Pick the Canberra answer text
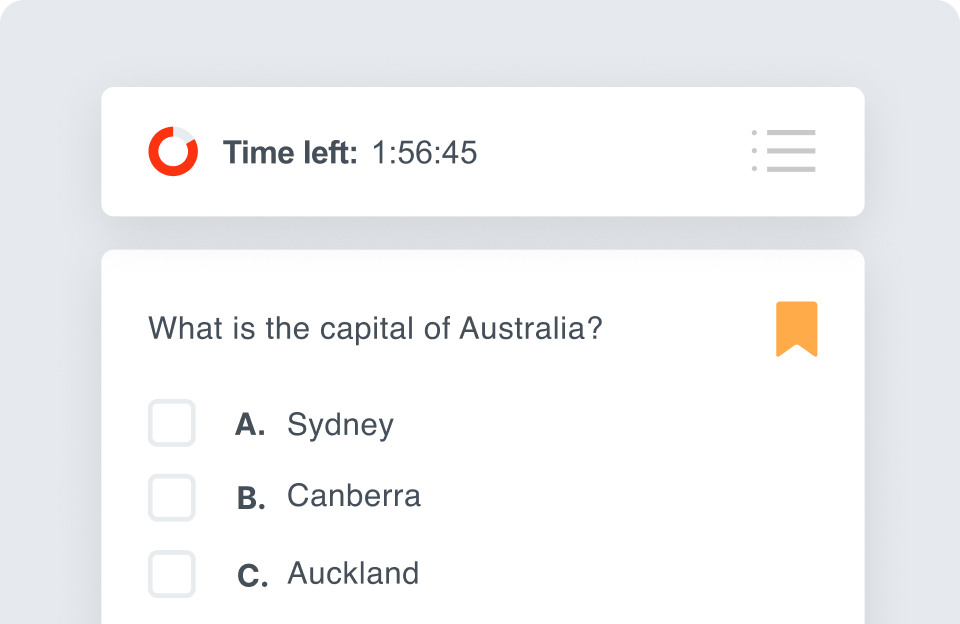The image size is (960, 624). tap(354, 496)
